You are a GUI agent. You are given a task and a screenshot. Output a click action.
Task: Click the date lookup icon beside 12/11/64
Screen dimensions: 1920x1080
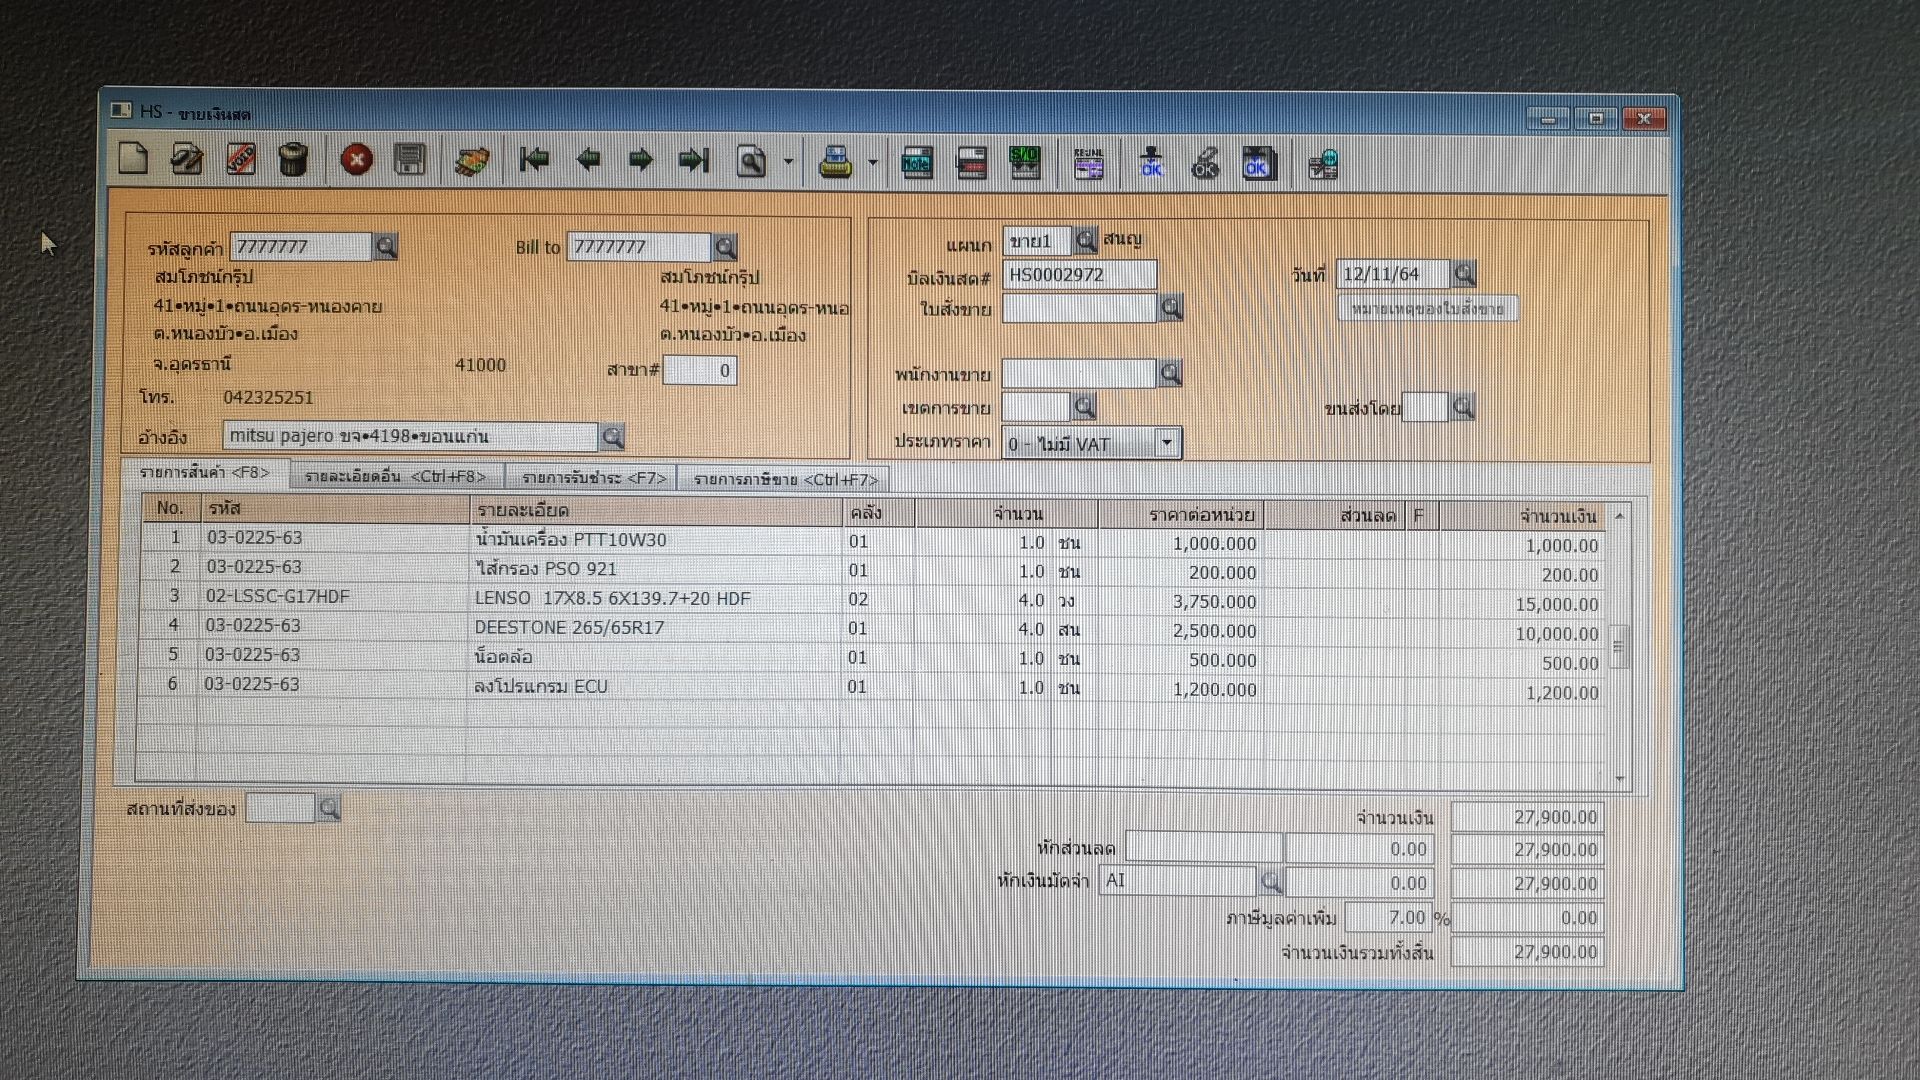click(1464, 274)
